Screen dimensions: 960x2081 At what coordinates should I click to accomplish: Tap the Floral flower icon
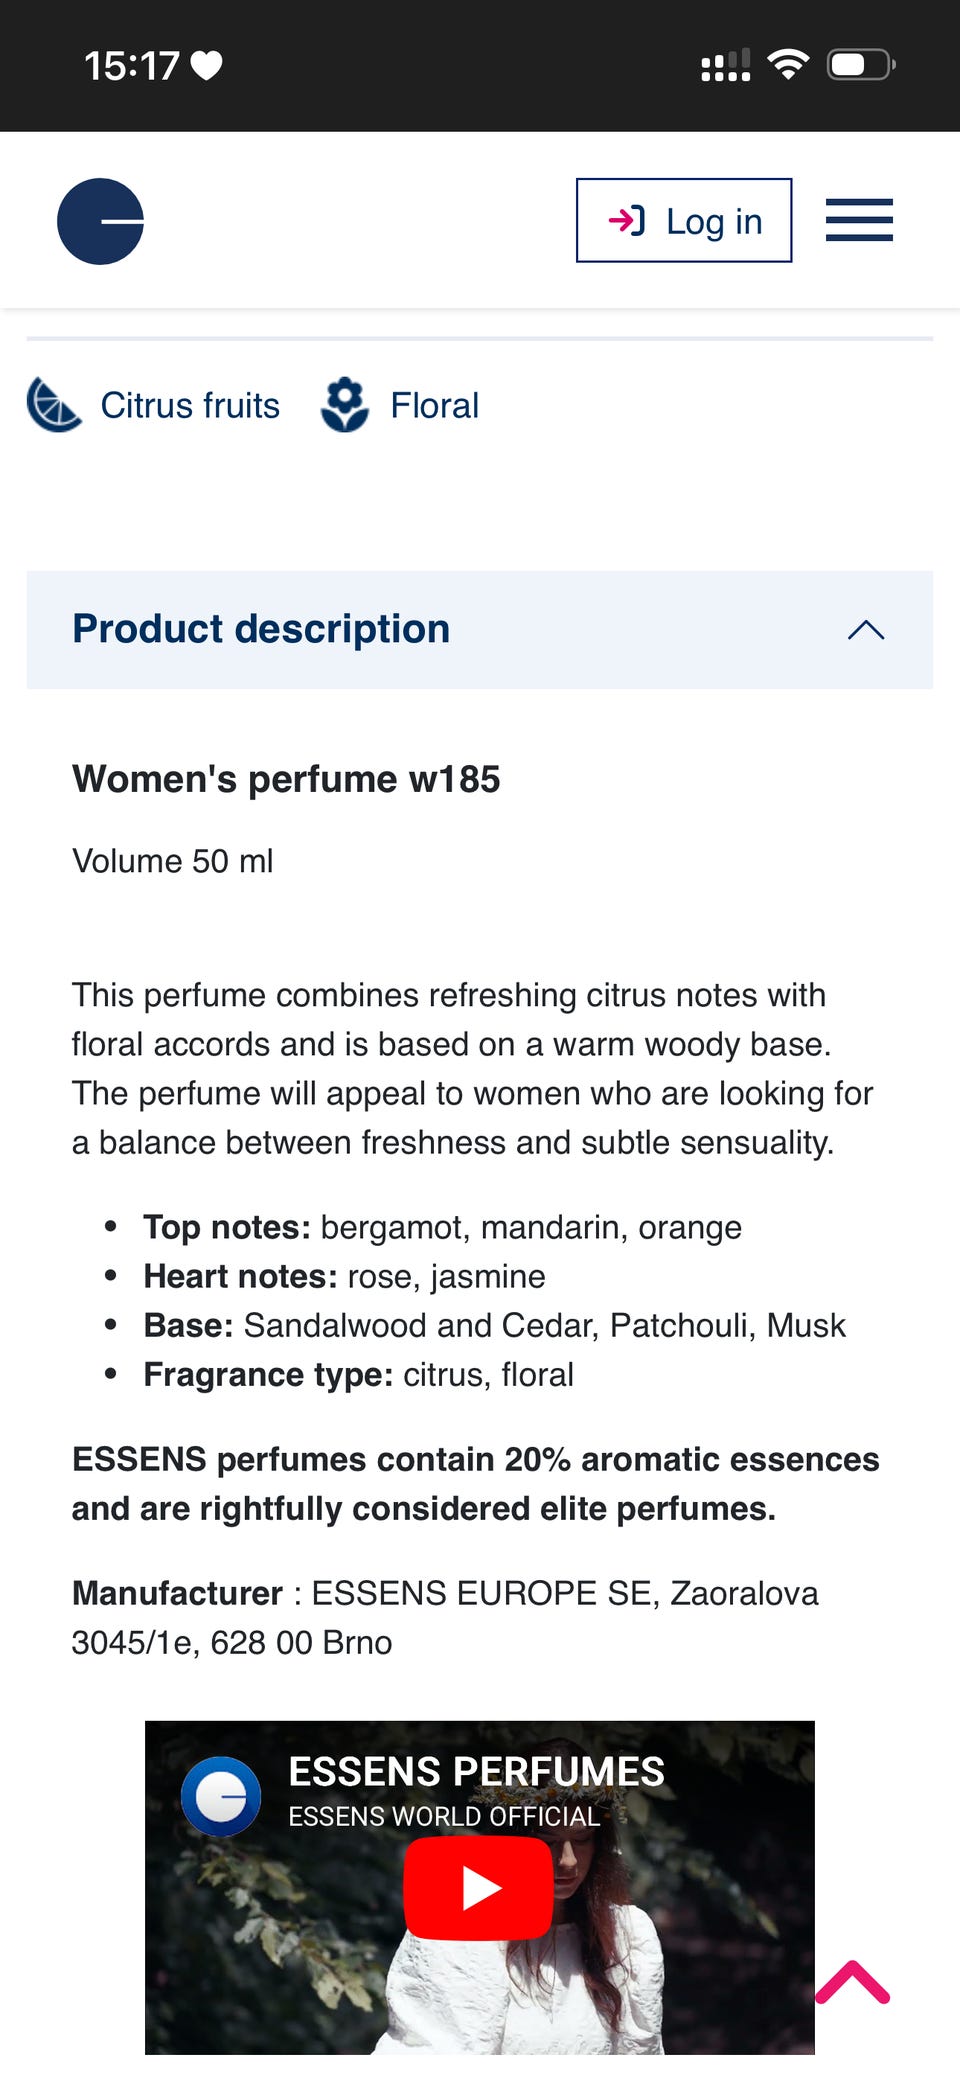[x=345, y=405]
